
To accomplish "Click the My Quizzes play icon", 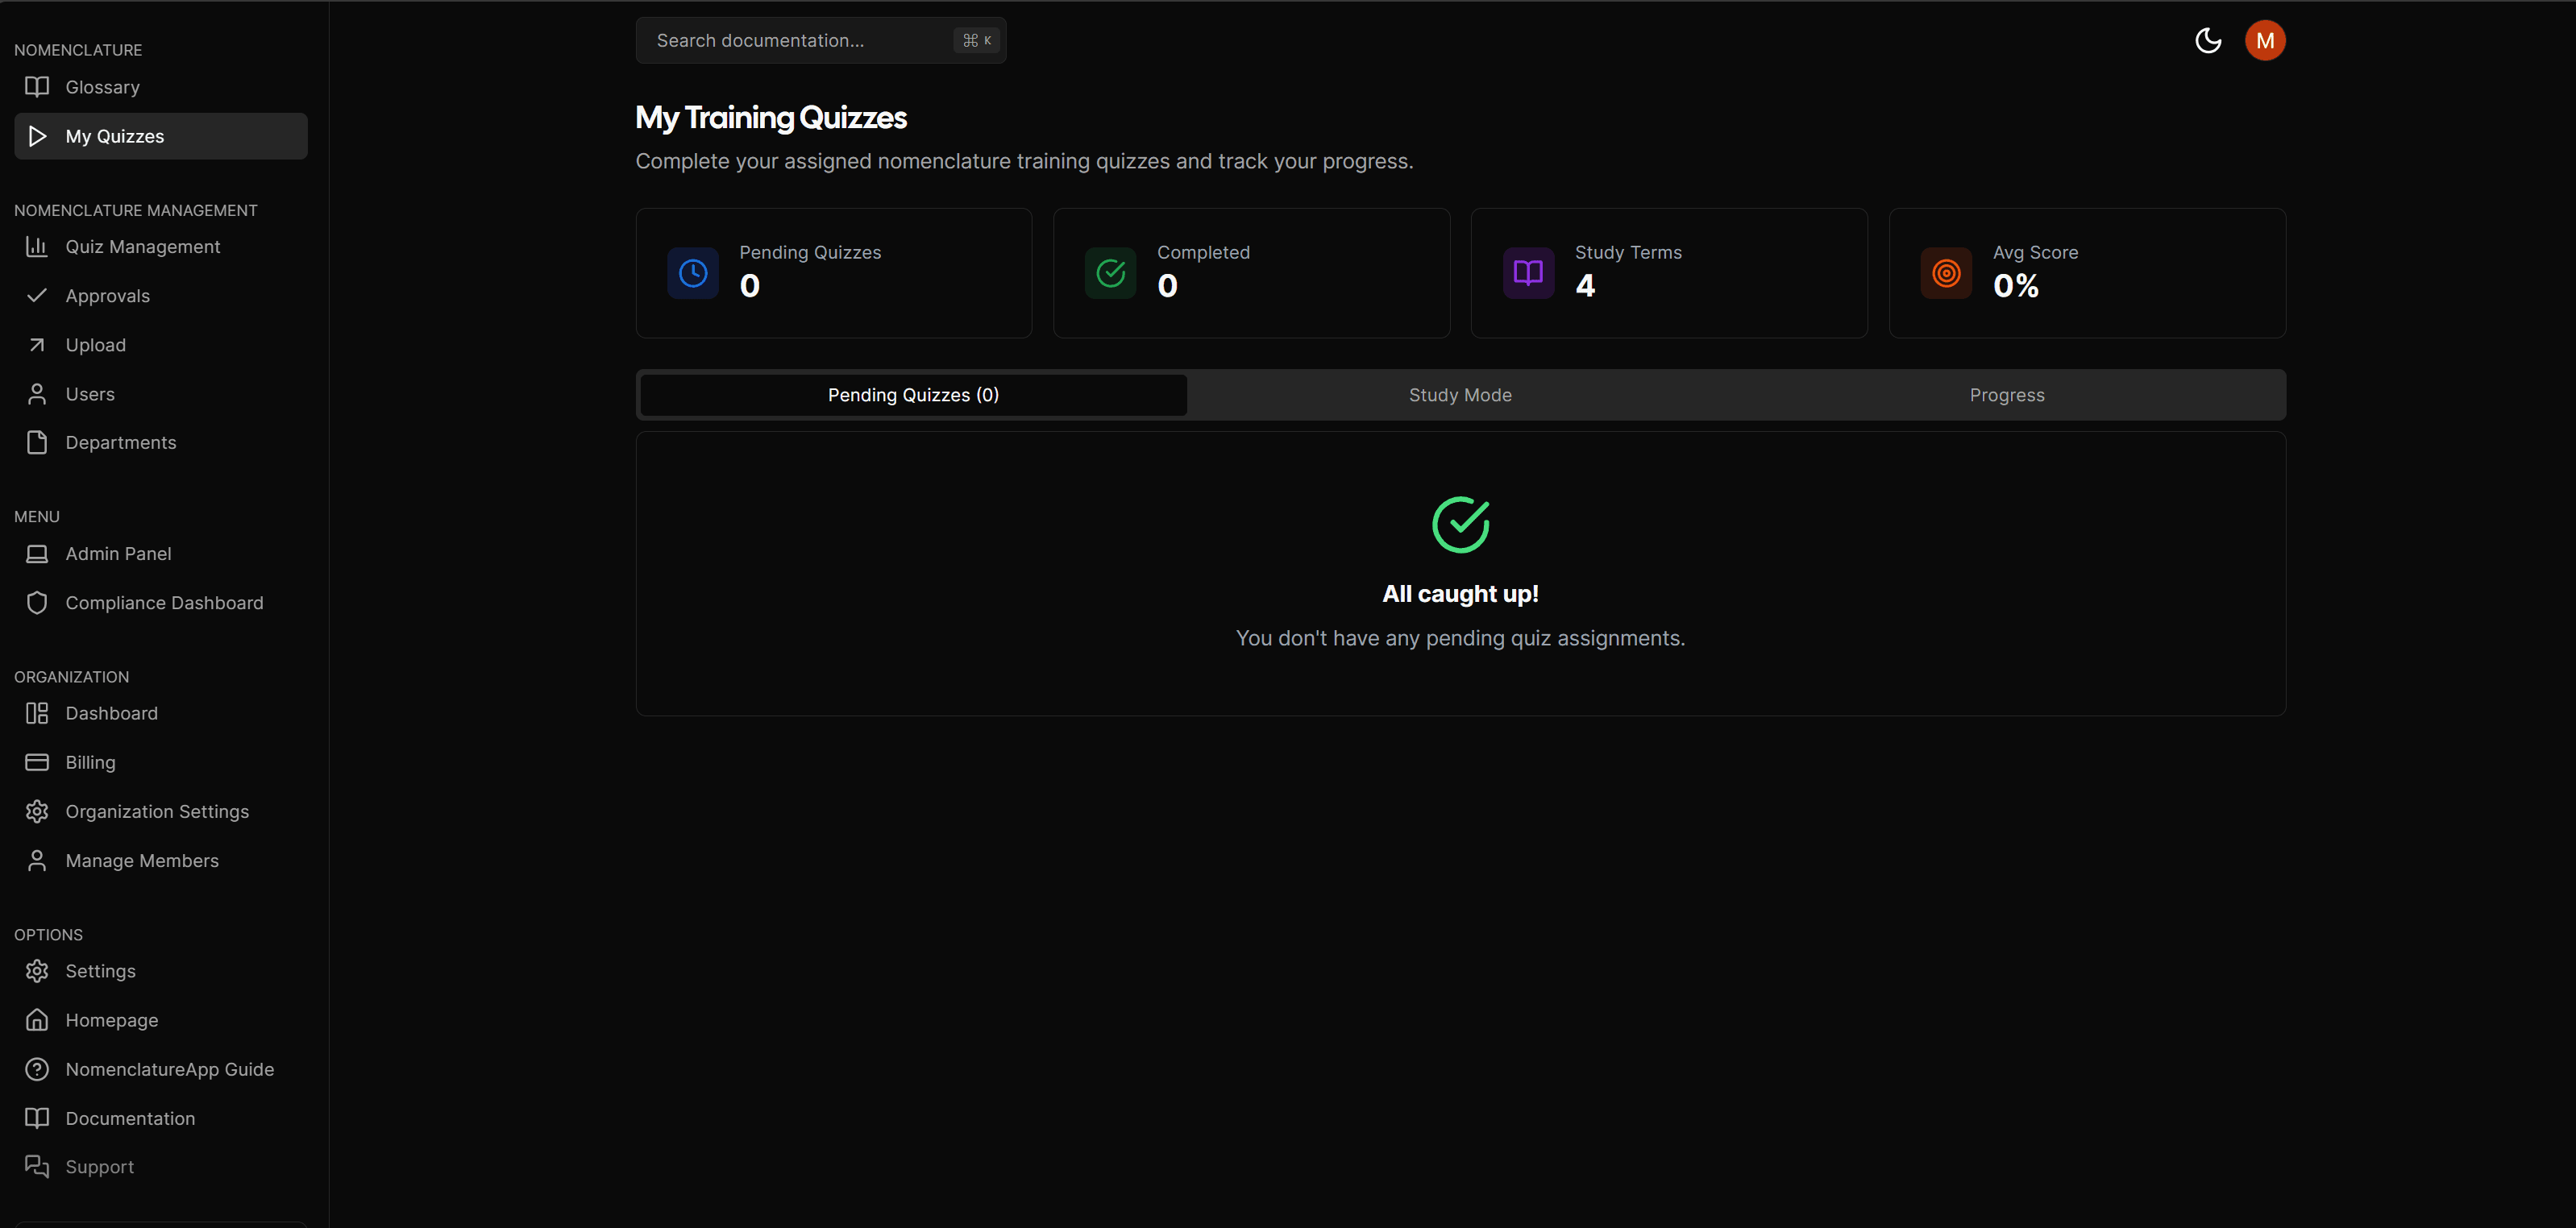I will tap(37, 136).
